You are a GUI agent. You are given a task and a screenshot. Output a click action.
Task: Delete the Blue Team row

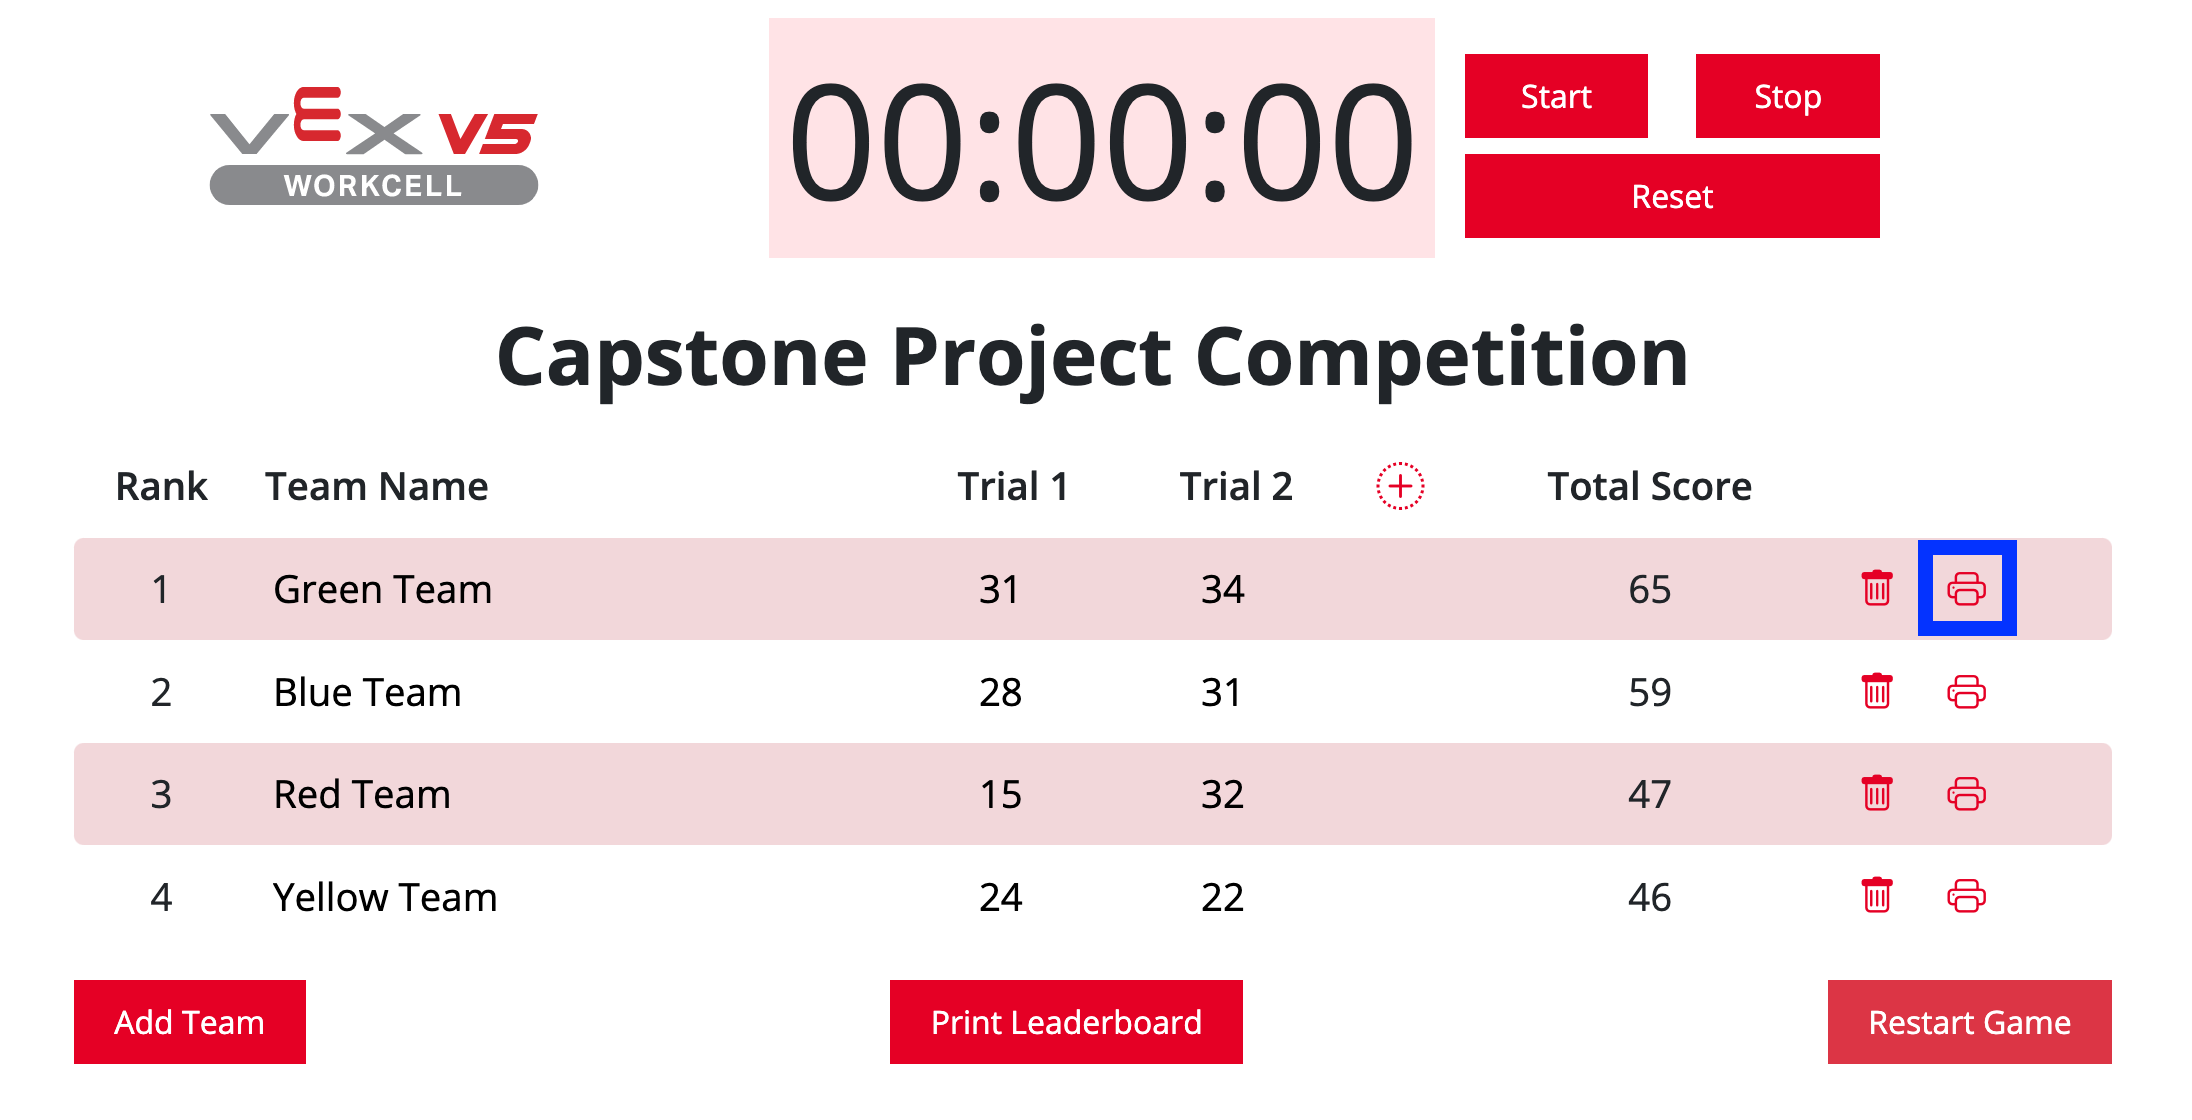pos(1877,692)
